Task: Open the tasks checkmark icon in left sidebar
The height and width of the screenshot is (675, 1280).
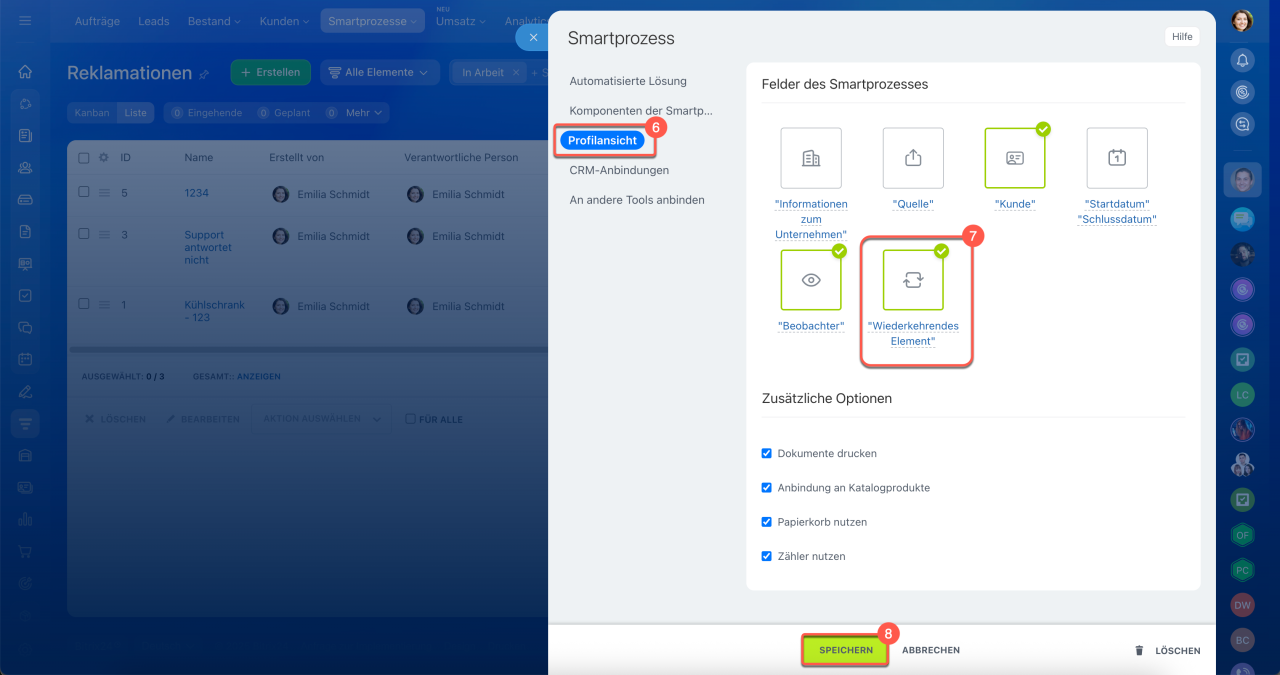Action: 25,295
